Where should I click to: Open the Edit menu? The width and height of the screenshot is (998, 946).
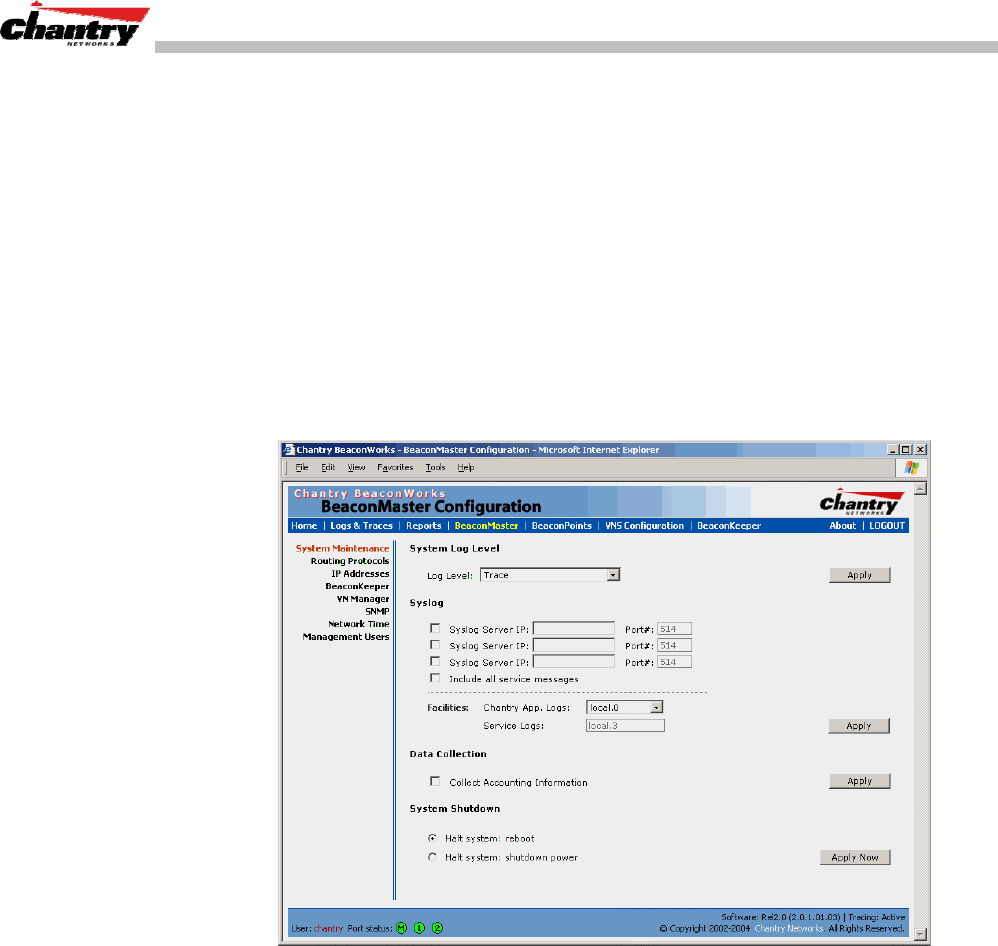tap(328, 467)
